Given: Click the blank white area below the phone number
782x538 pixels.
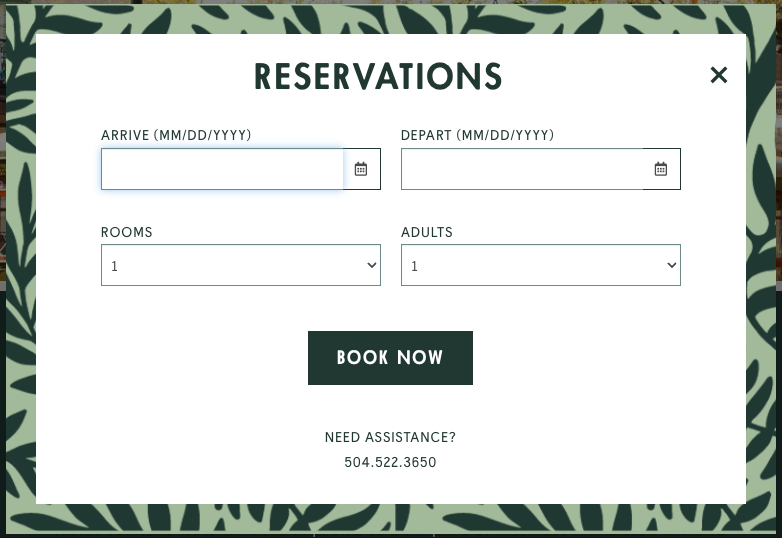Looking at the screenshot, I should (x=390, y=488).
